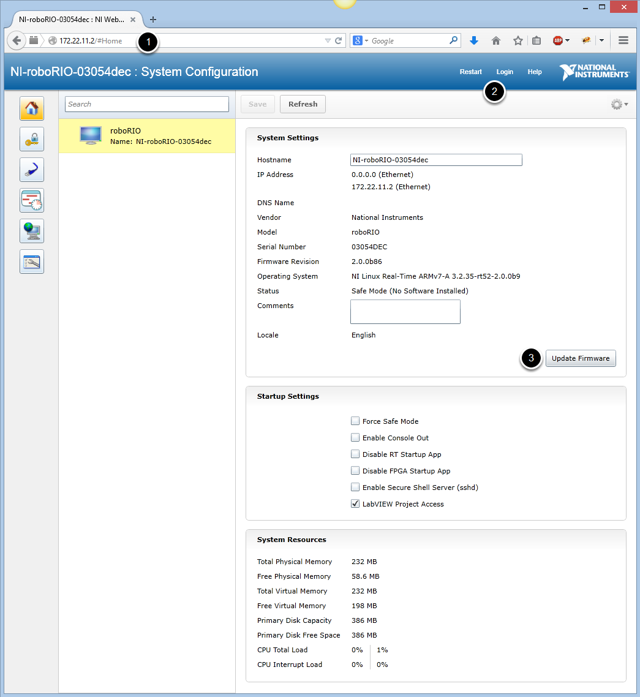640x697 pixels.
Task: Enable Secure Shell Server (sshd) checkbox
Action: coord(355,487)
